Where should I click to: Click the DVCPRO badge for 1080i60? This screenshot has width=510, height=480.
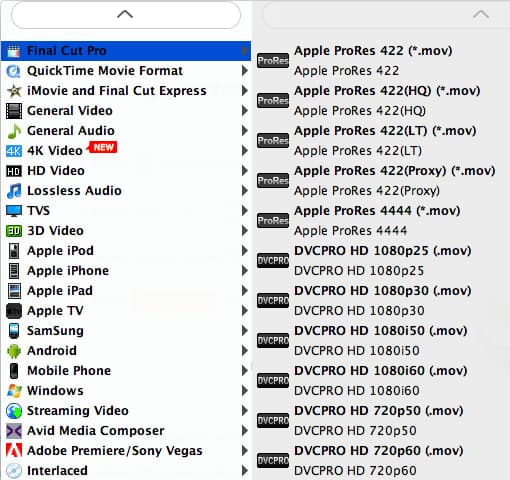(x=273, y=381)
